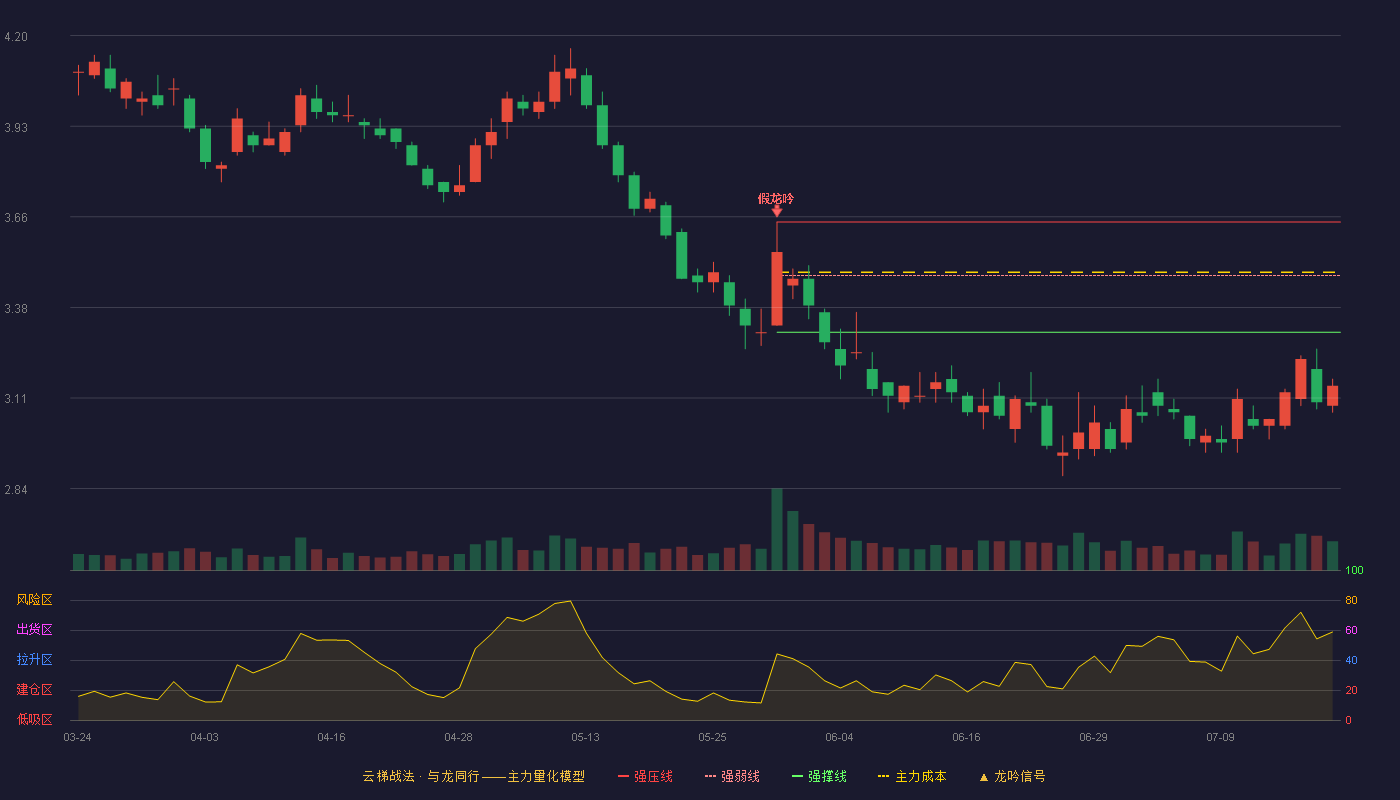This screenshot has height=800, width=1400.
Task: Click the 假龙吟 signal arrow marker
Action: 777,211
